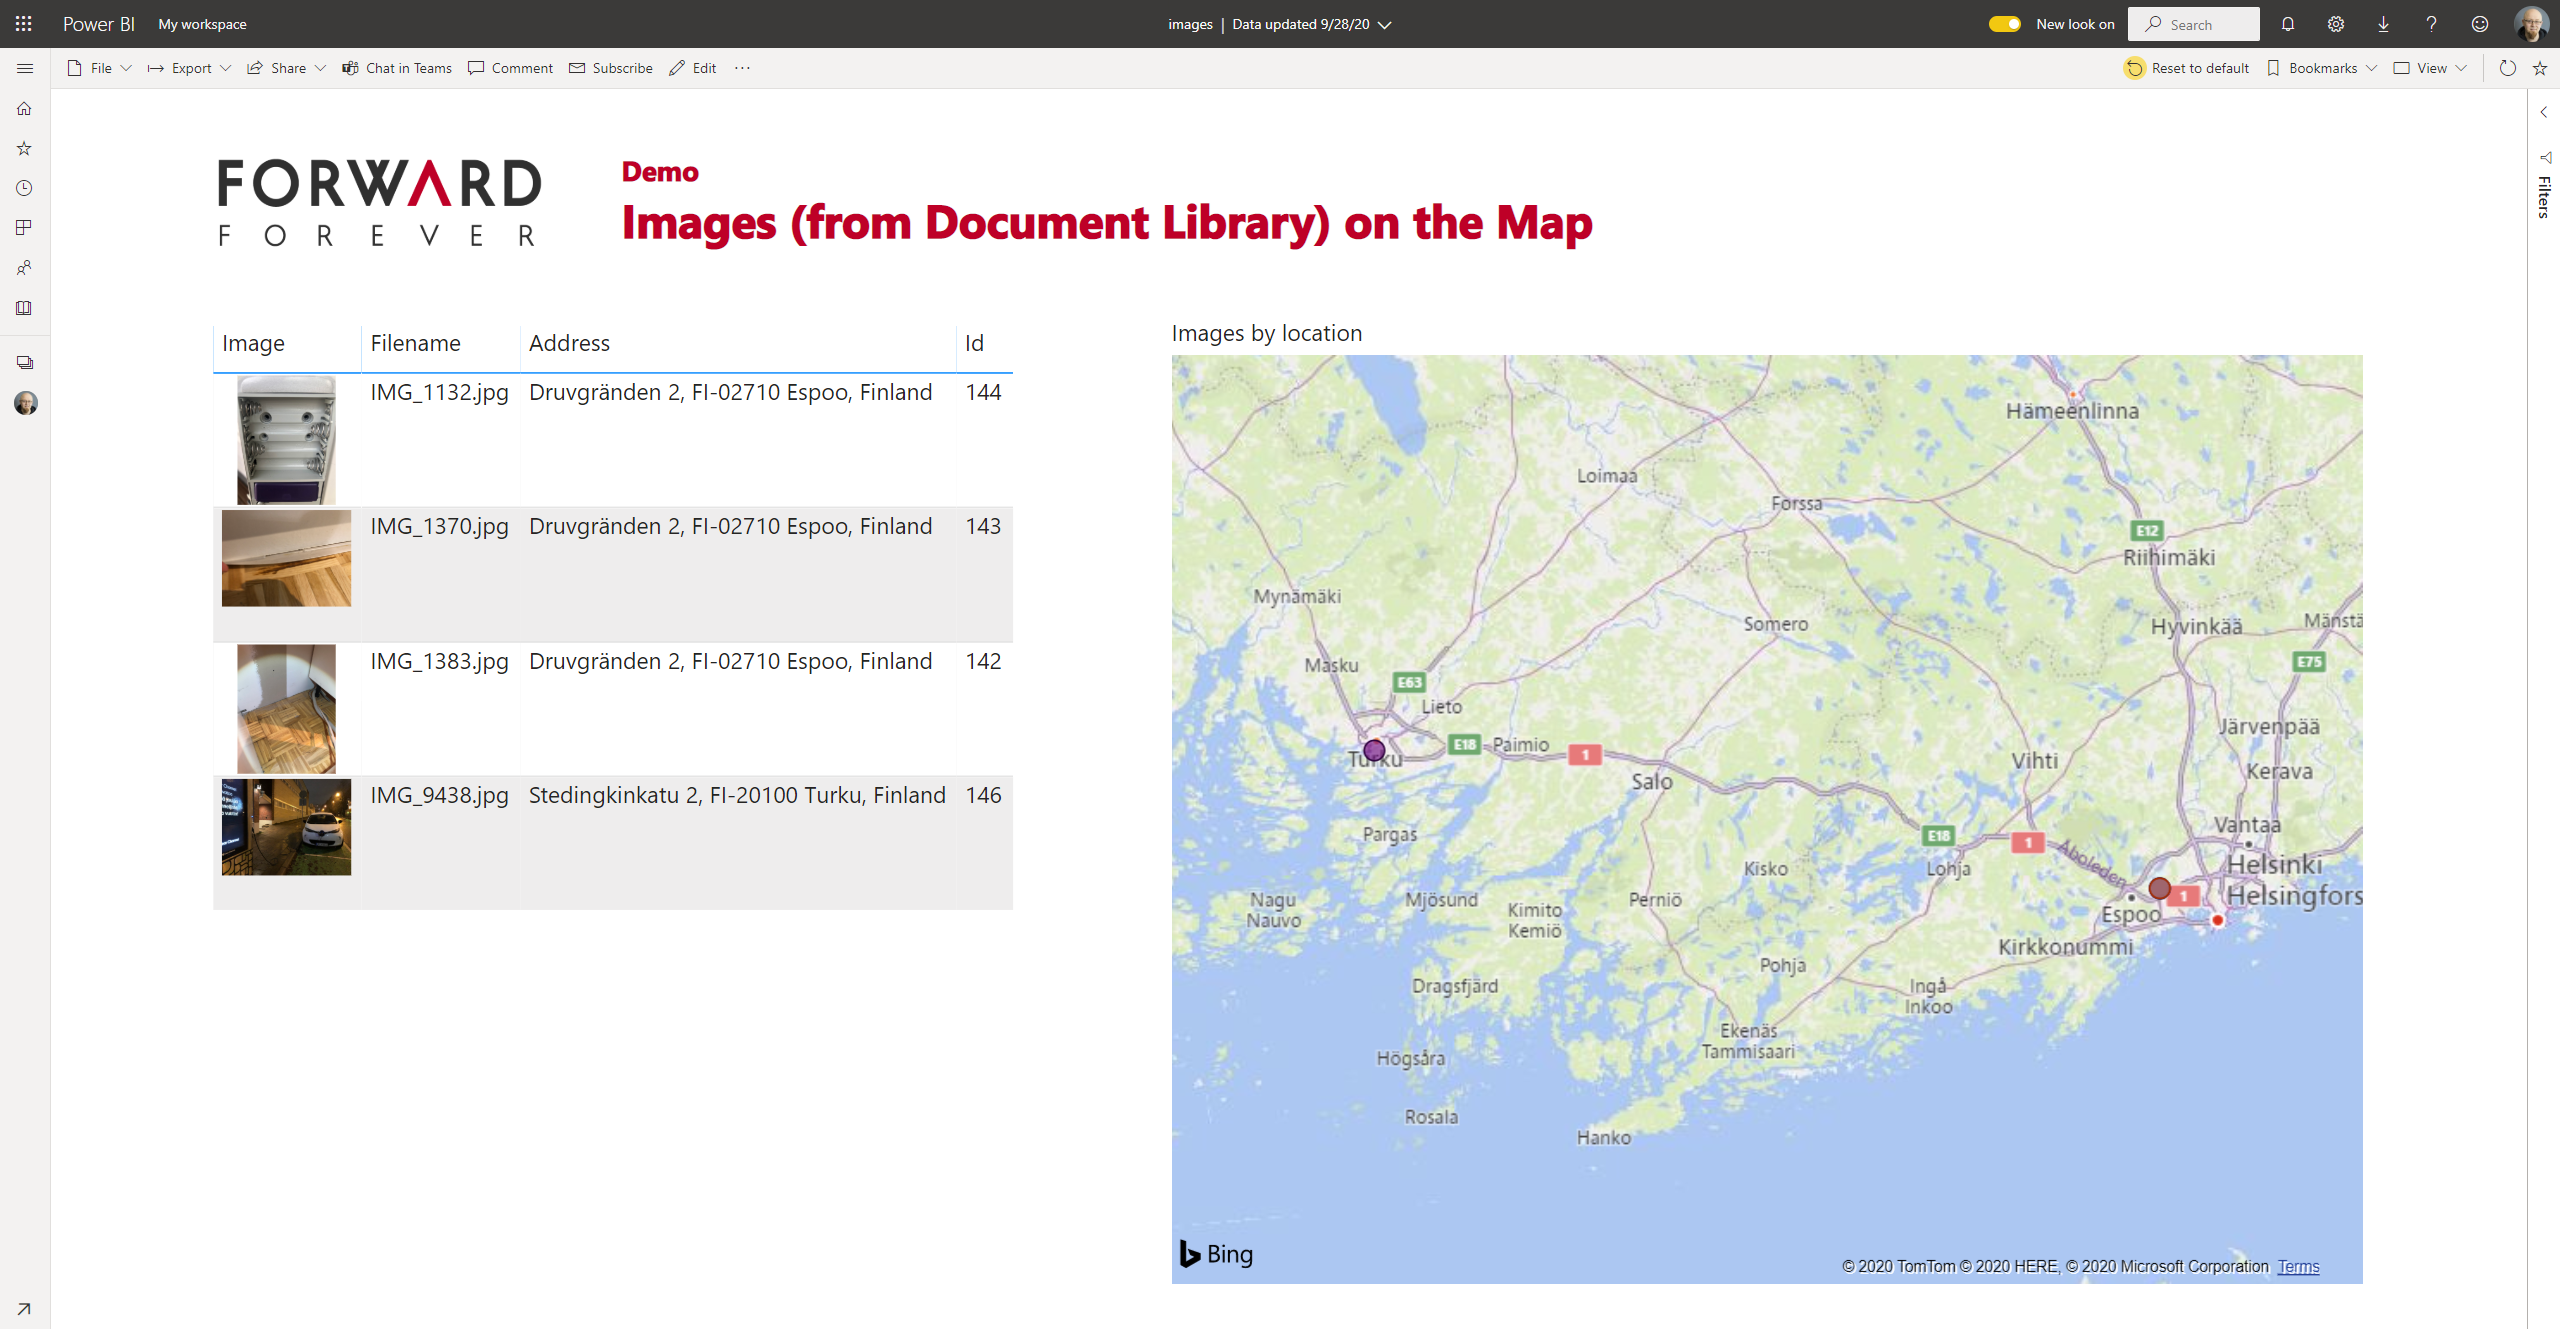This screenshot has height=1329, width=2560.
Task: Click the refresh visuals icon
Action: (2507, 68)
